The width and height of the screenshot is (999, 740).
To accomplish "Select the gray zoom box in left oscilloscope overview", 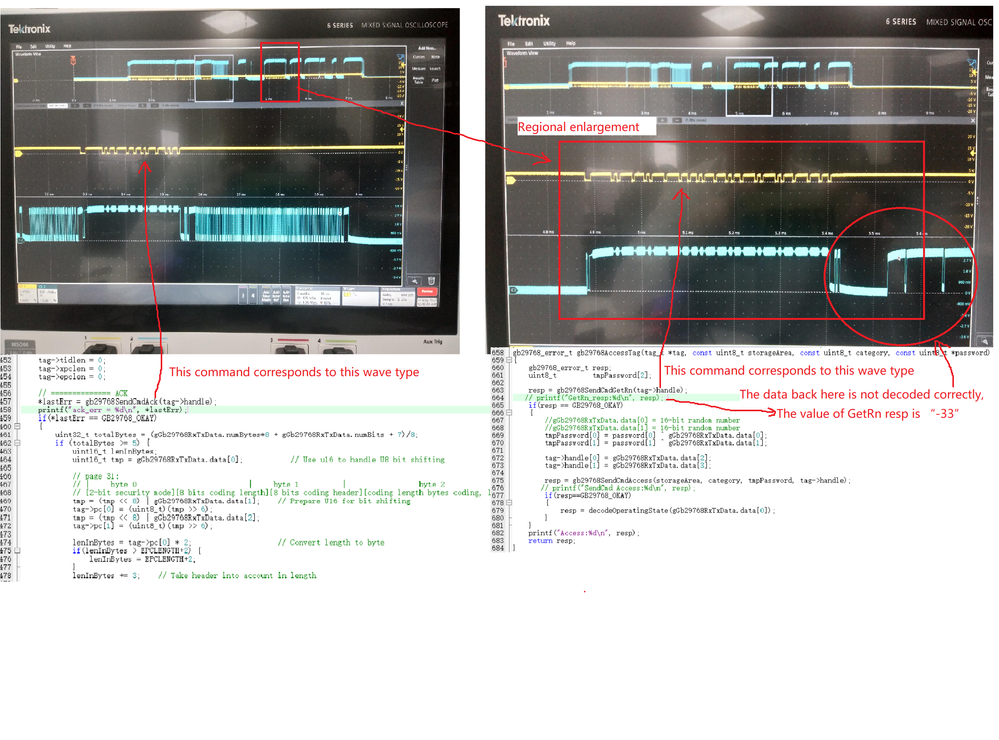I will click(213, 78).
